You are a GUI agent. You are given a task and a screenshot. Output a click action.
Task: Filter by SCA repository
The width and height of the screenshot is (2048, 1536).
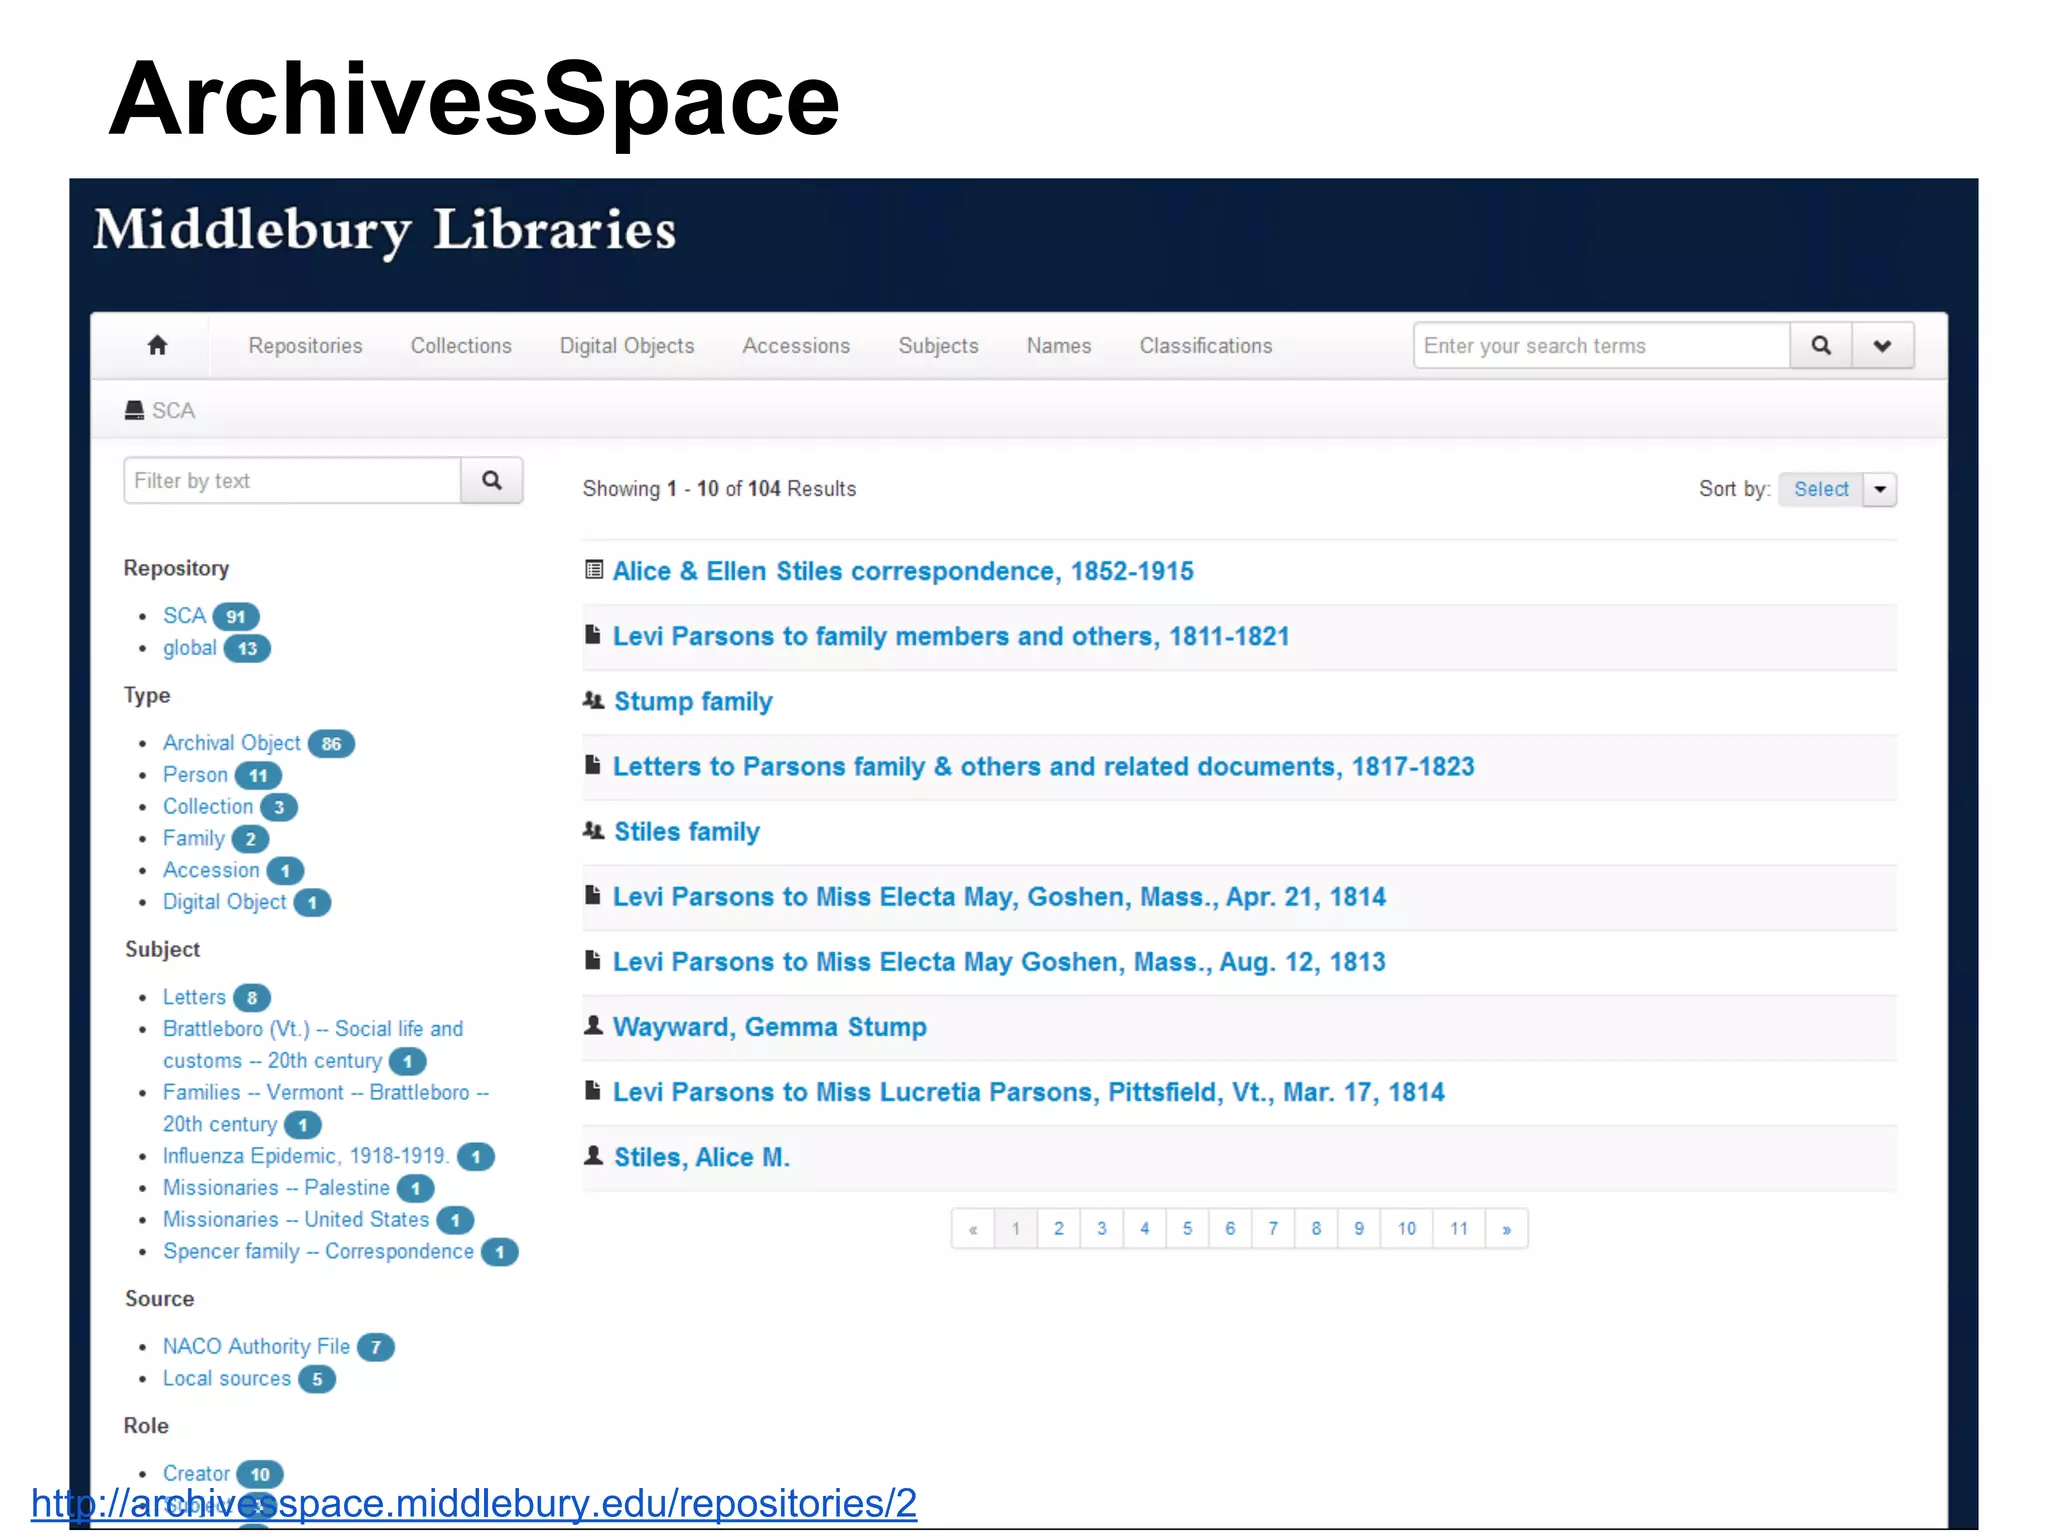(x=184, y=615)
